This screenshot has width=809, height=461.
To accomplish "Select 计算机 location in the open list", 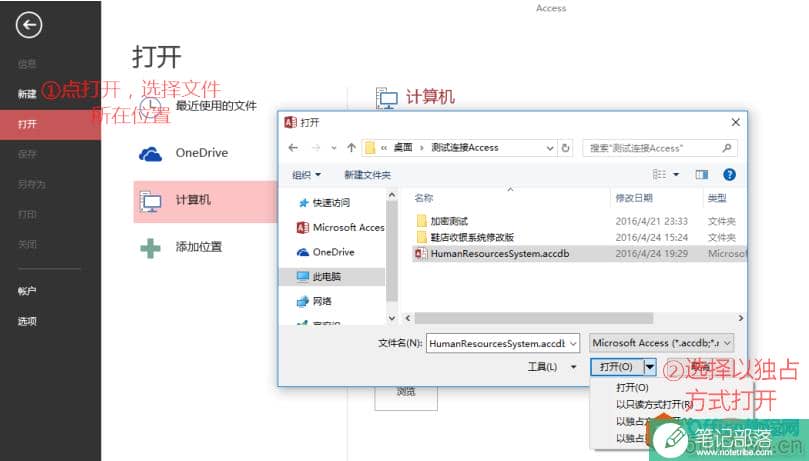I will tap(205, 201).
